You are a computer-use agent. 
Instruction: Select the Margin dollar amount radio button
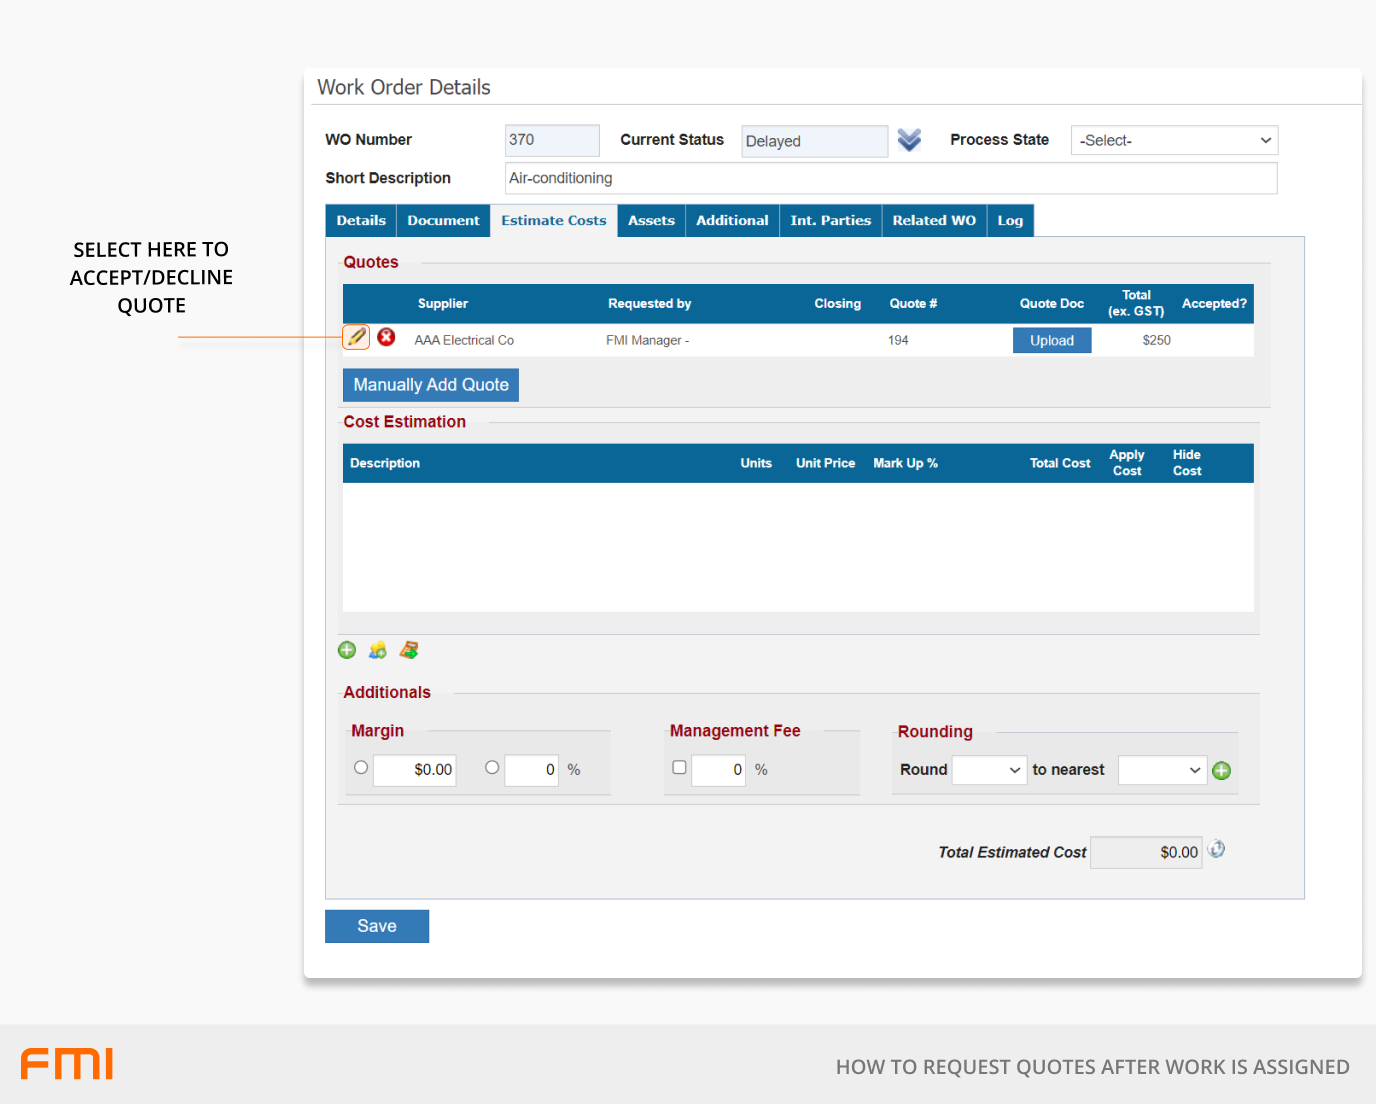click(x=361, y=768)
